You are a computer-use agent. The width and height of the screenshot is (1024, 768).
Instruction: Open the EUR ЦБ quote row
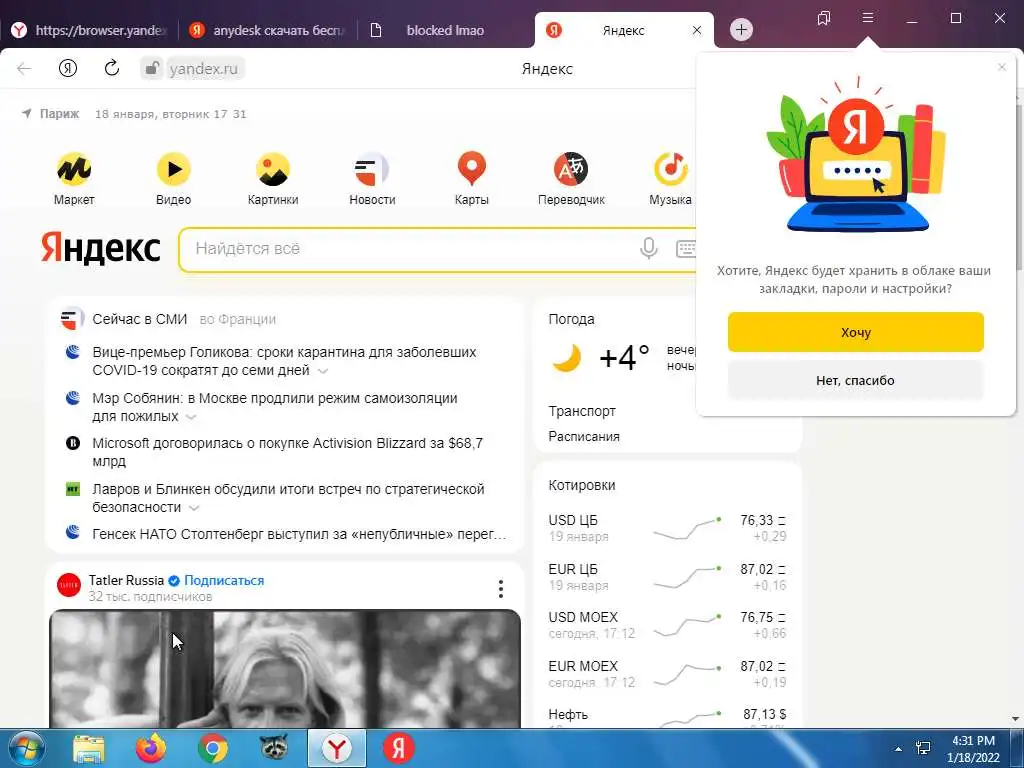click(x=667, y=577)
